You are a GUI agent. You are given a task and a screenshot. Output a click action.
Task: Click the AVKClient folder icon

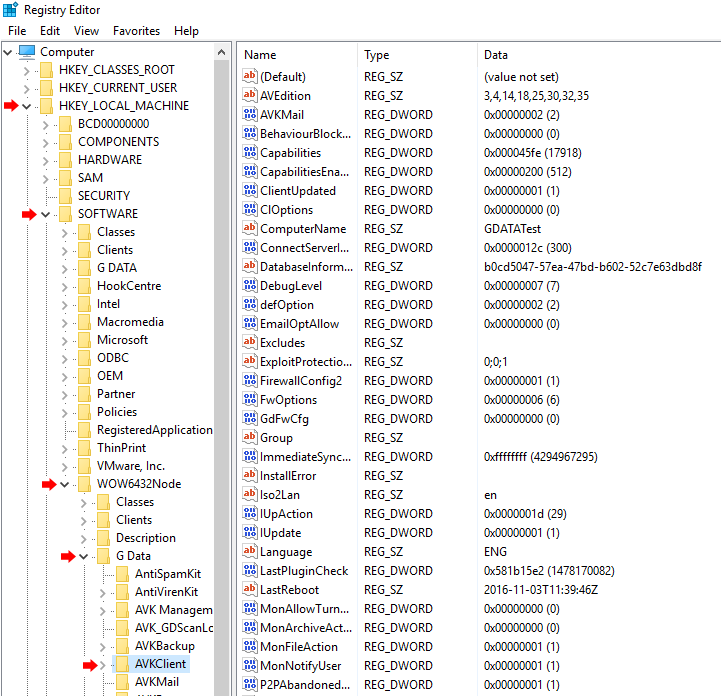coord(122,664)
